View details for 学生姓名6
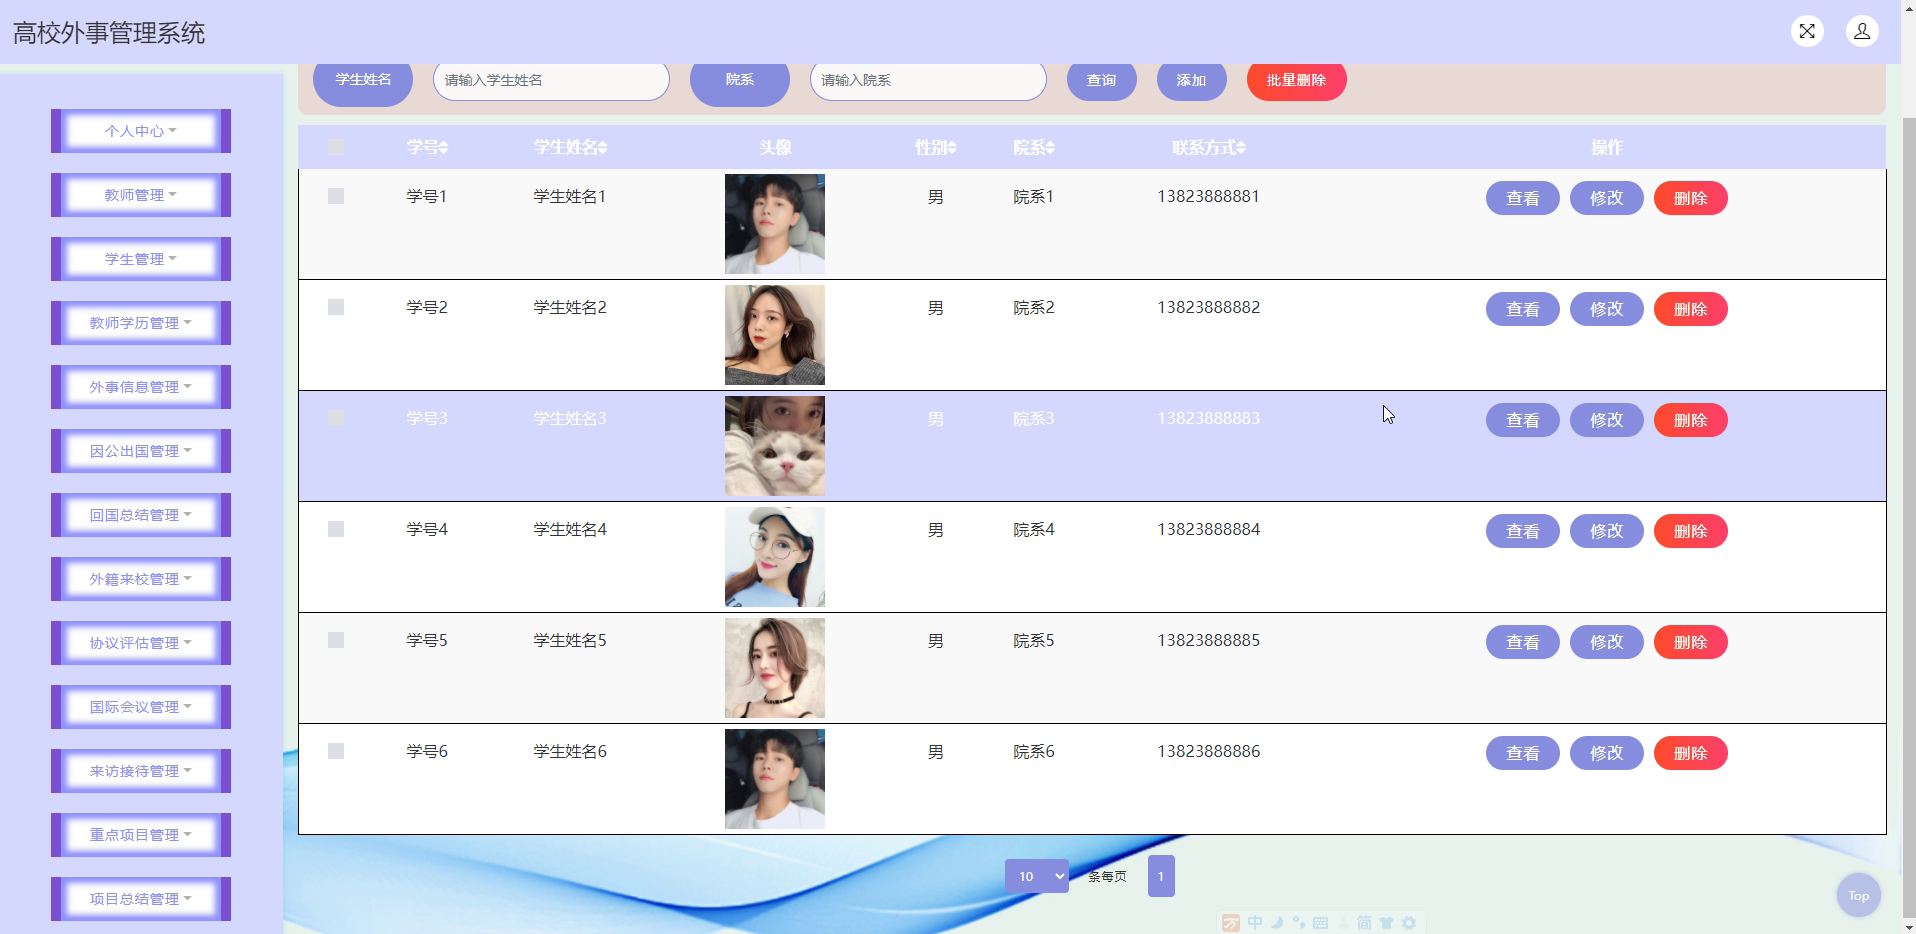This screenshot has width=1916, height=934. pyautogui.click(x=1522, y=753)
